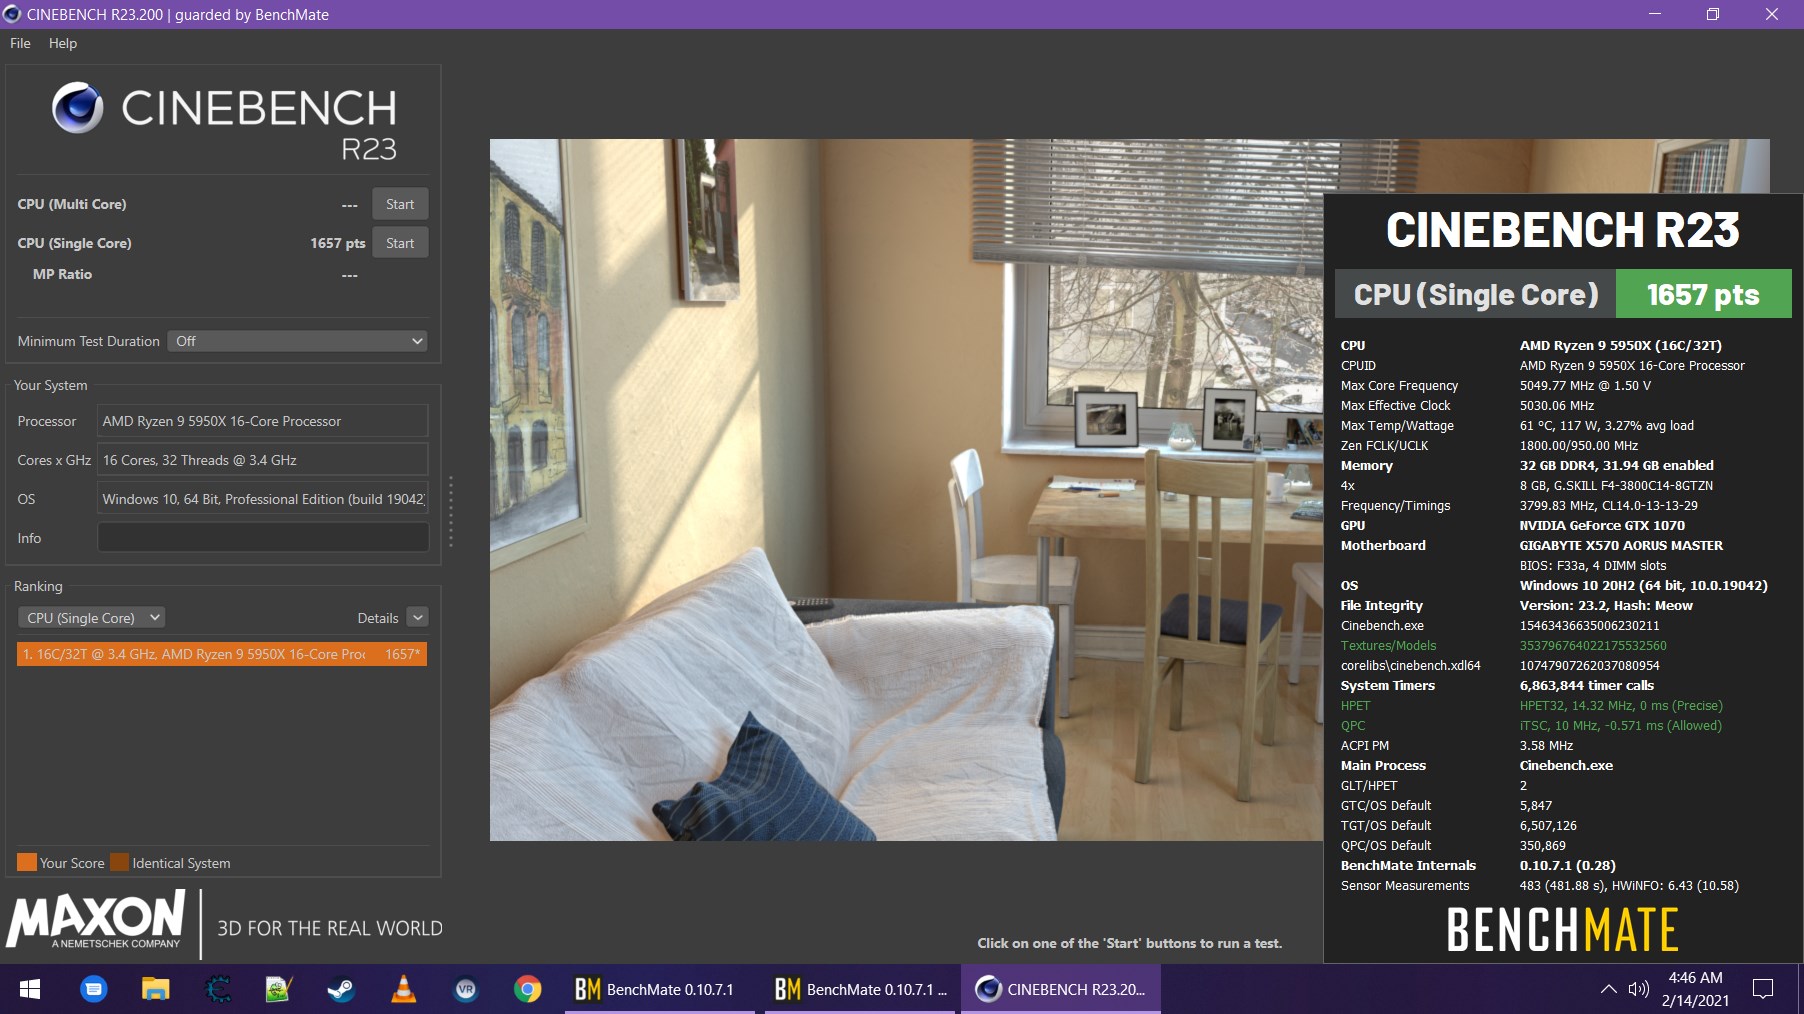The width and height of the screenshot is (1804, 1014).
Task: Open the green notepad app on taskbar
Action: click(x=279, y=989)
